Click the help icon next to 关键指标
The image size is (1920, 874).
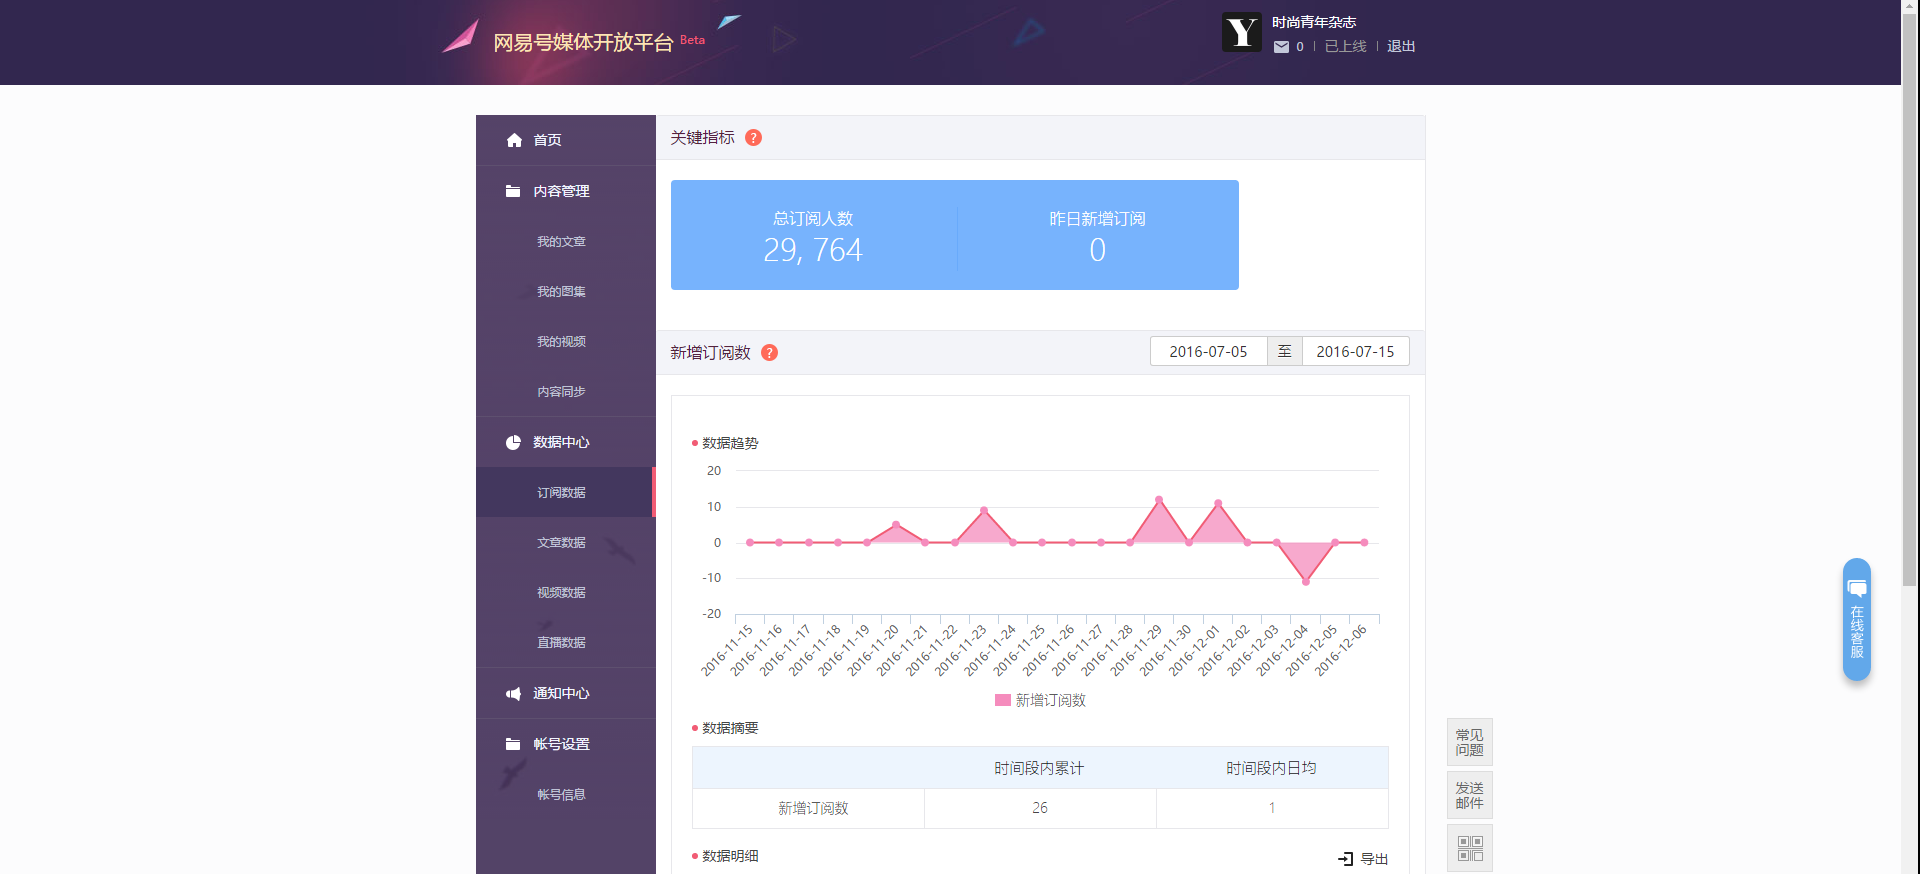(x=753, y=138)
